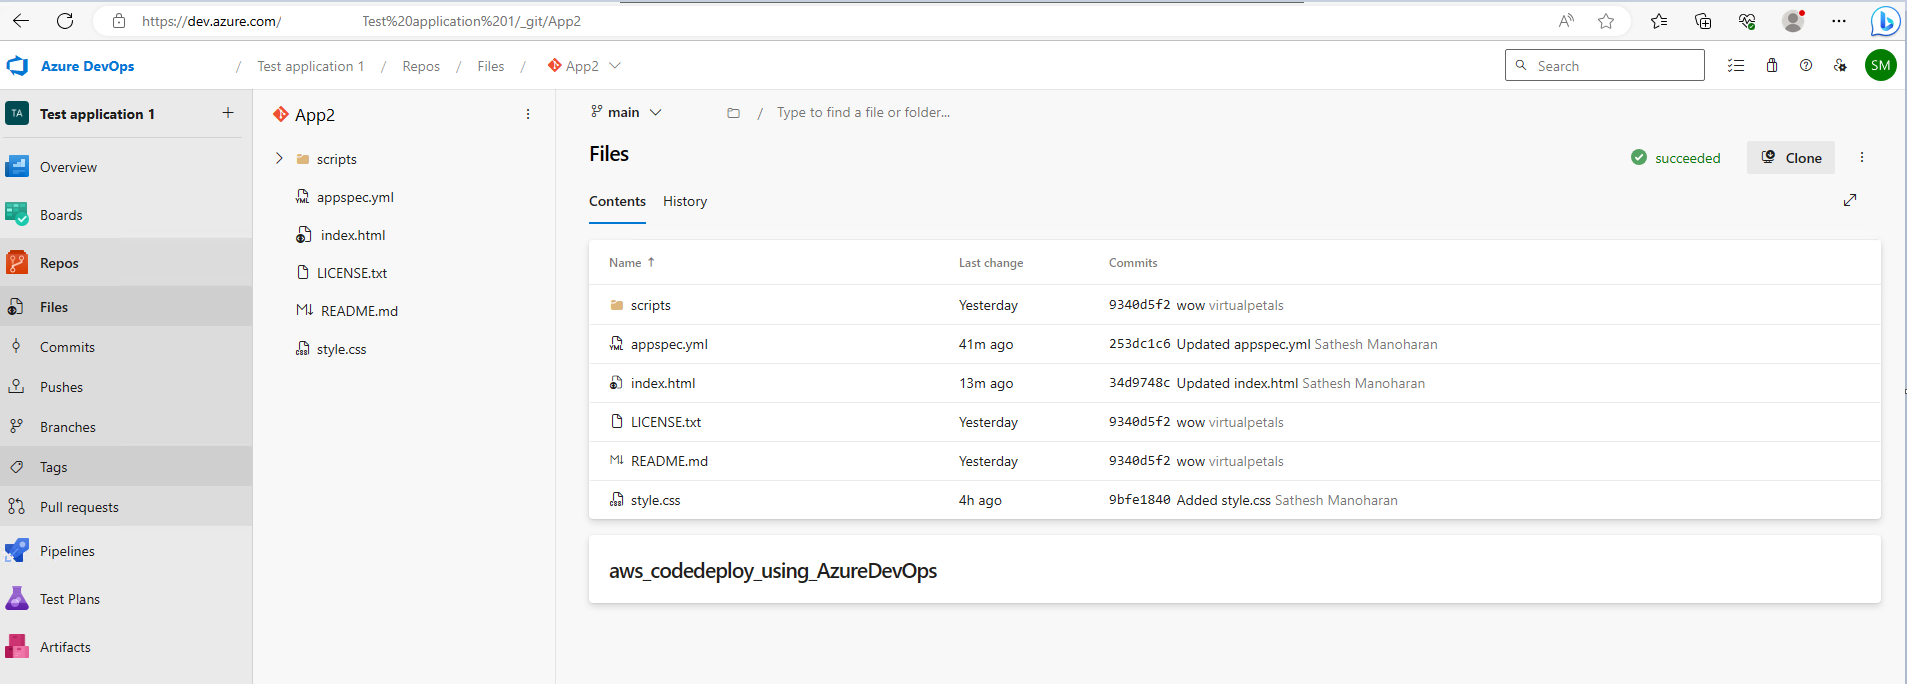1907x684 pixels.
Task: Open the browser profile avatar
Action: point(1793,21)
